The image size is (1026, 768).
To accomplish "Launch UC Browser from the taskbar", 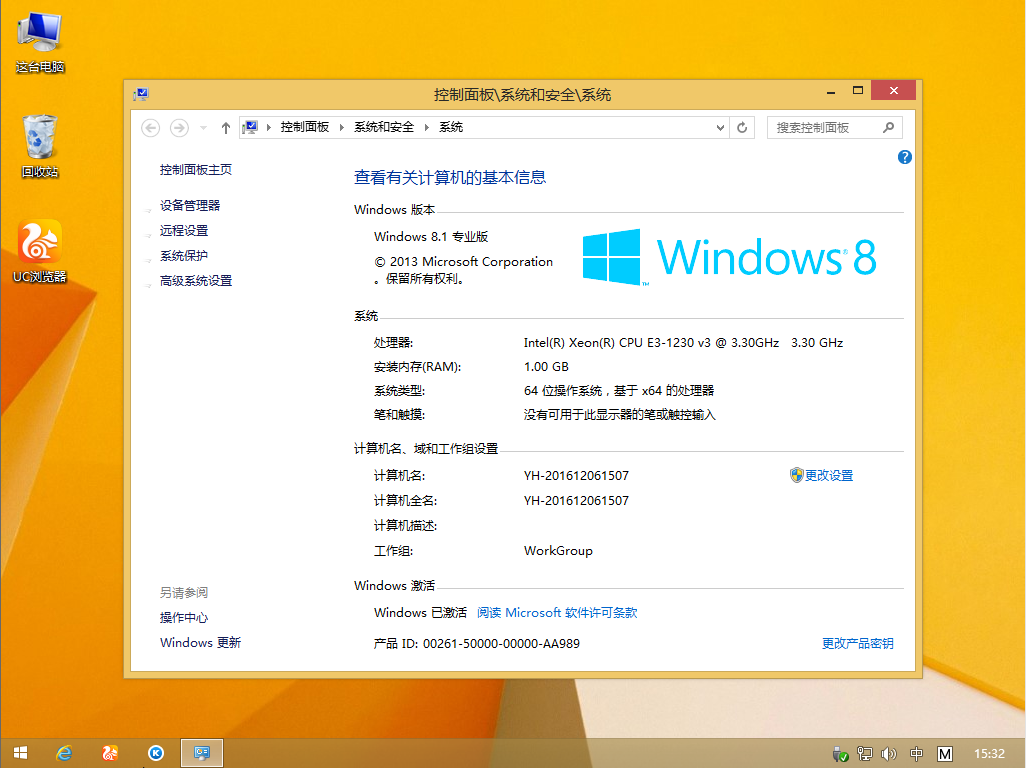I will coord(110,752).
